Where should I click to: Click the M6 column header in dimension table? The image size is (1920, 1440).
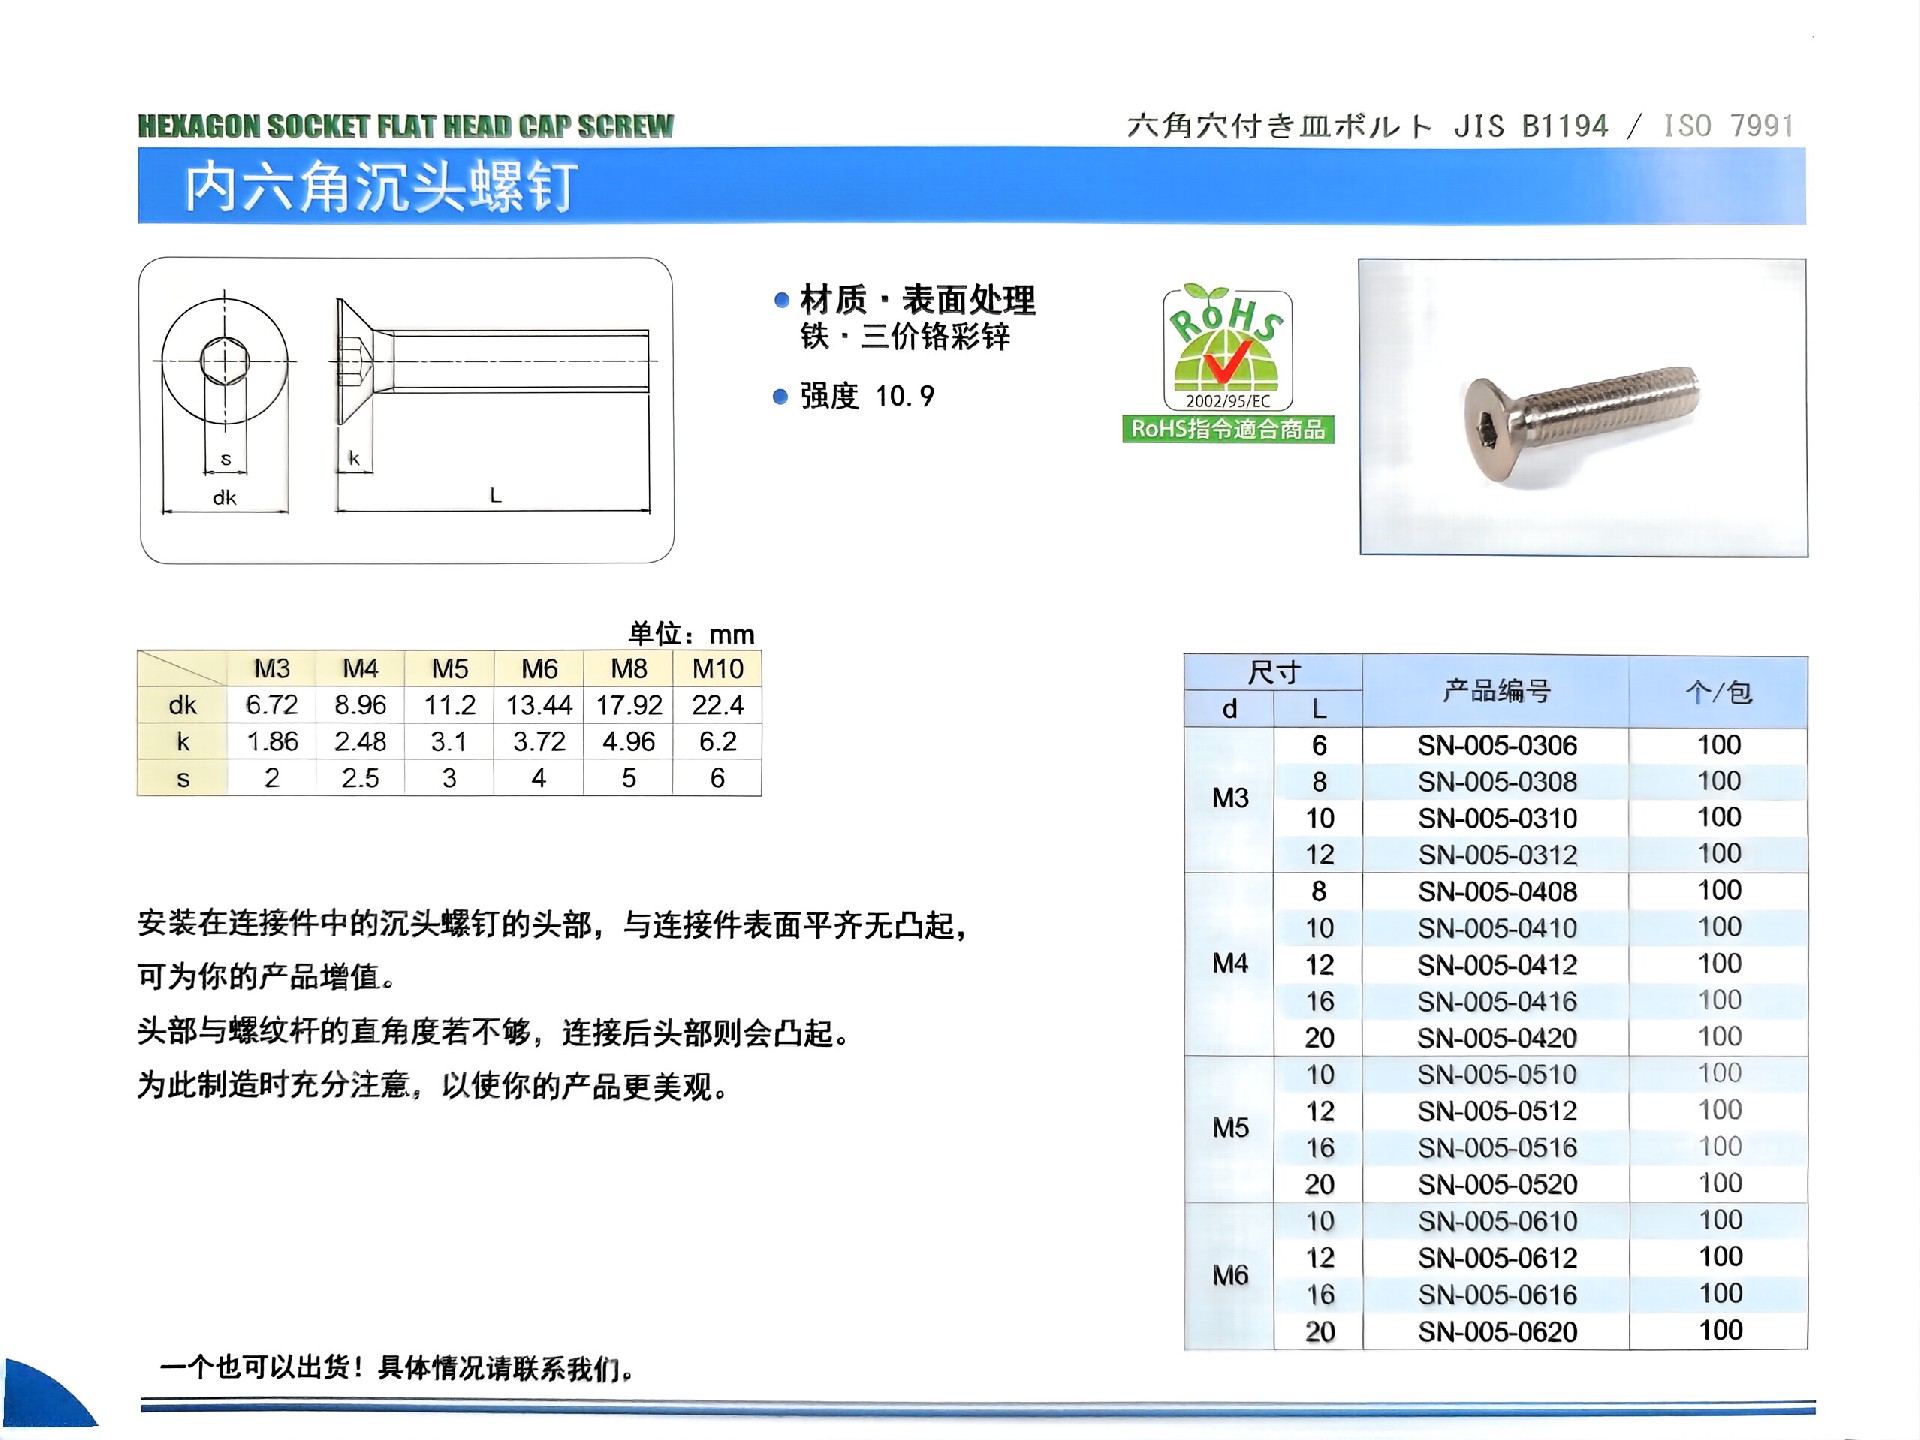pyautogui.click(x=539, y=668)
